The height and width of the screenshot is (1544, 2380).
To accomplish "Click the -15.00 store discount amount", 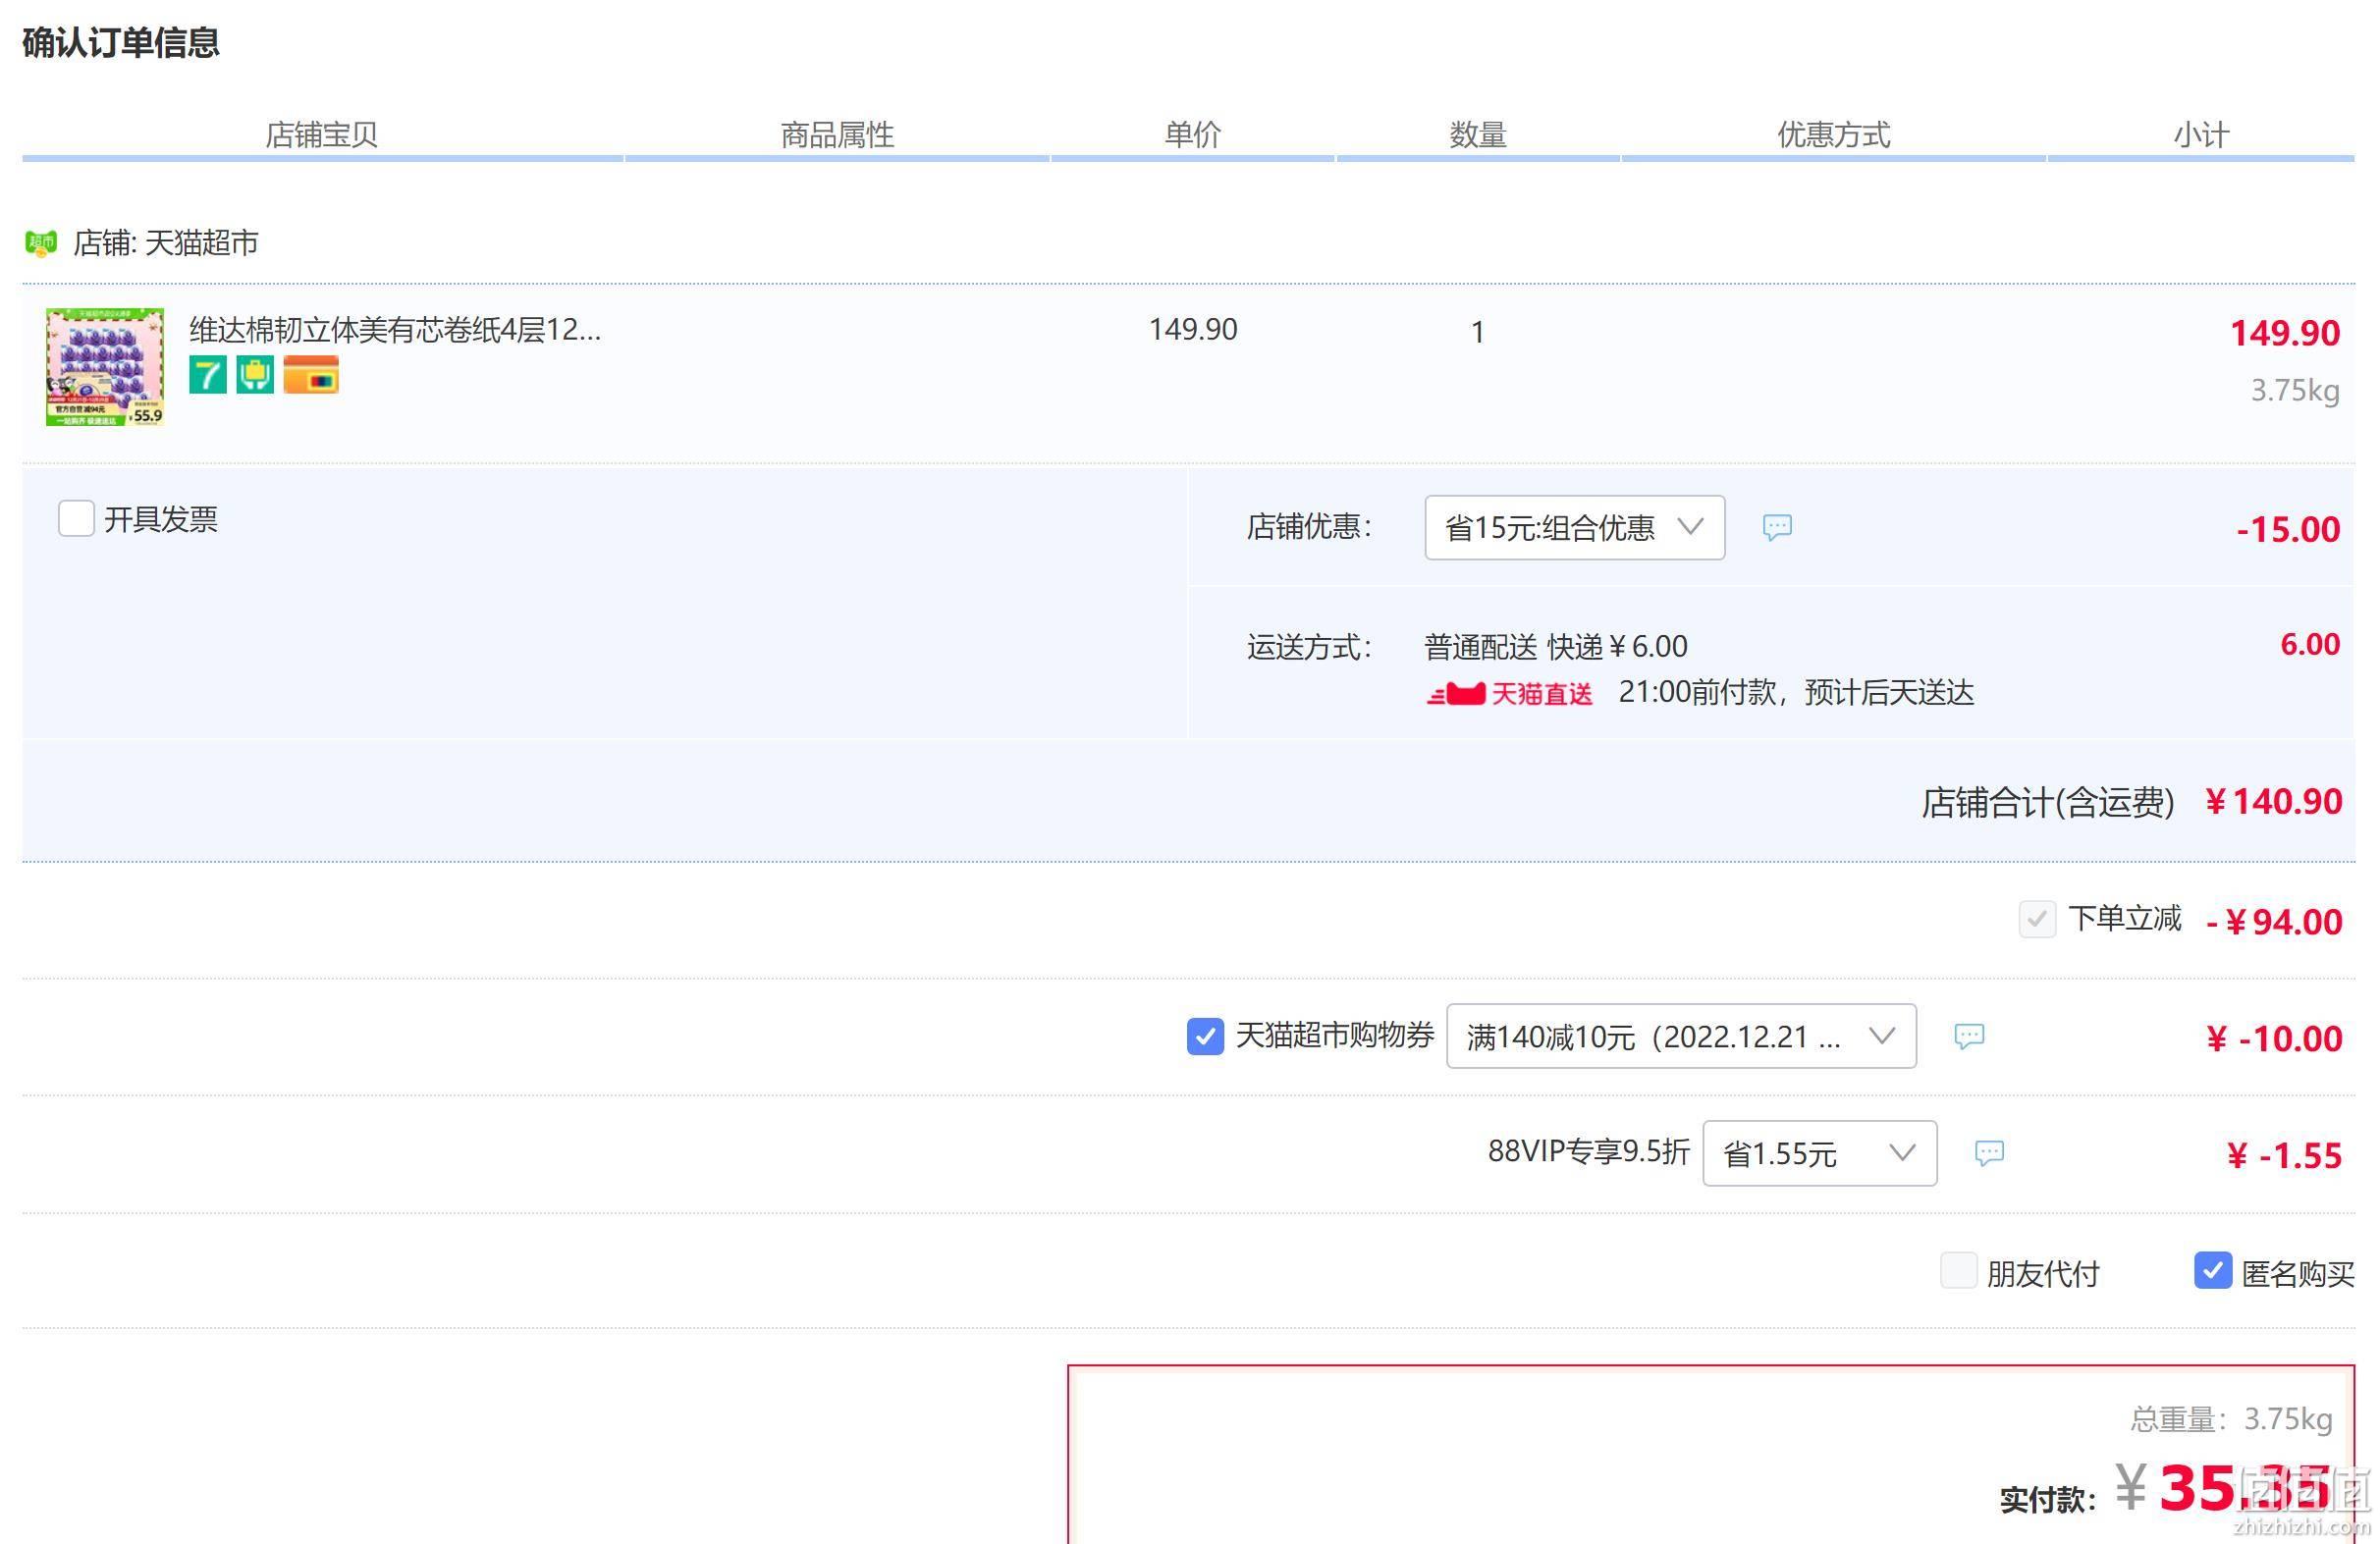I will click(x=2288, y=529).
